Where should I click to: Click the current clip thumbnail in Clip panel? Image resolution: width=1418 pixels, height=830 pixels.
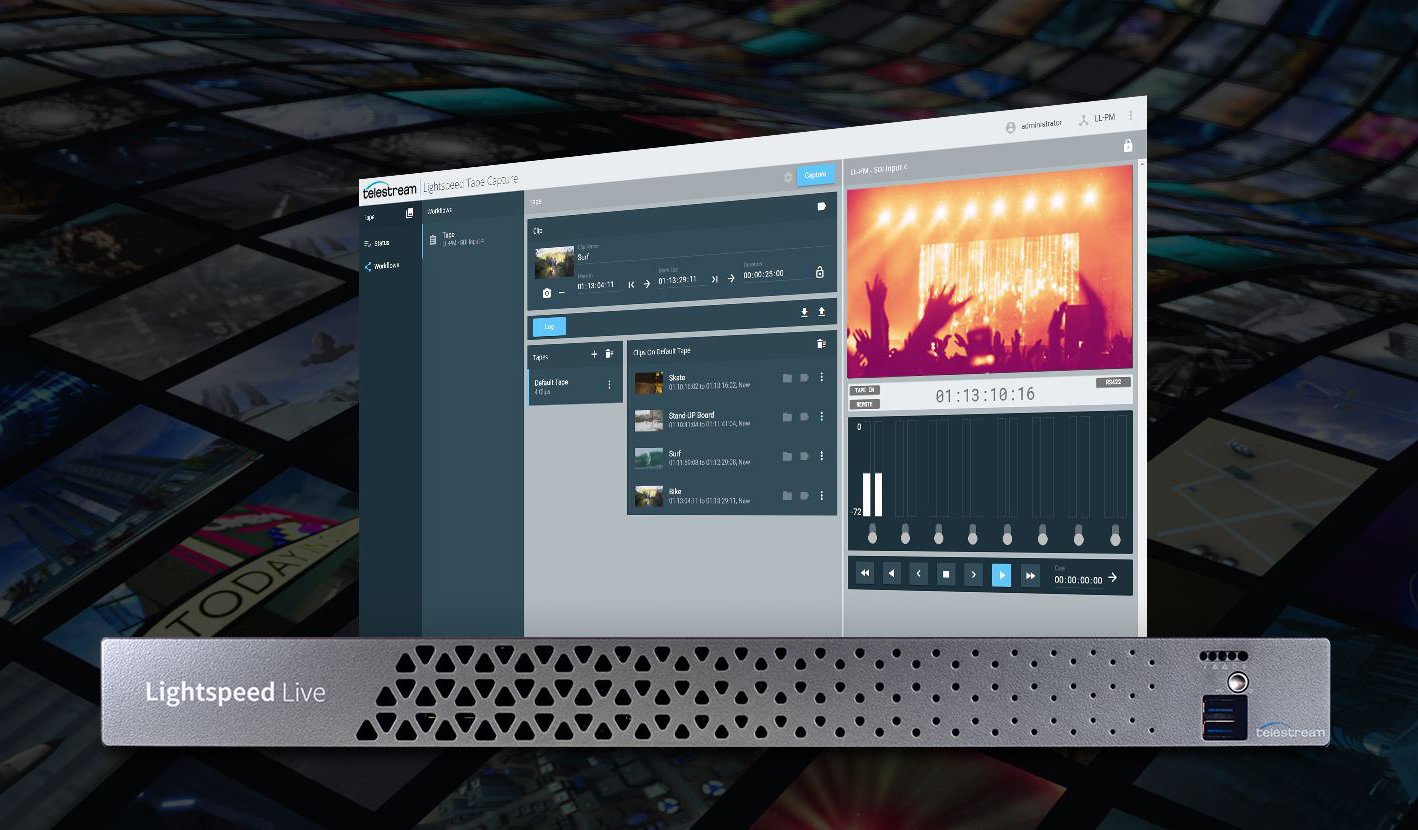[x=554, y=263]
